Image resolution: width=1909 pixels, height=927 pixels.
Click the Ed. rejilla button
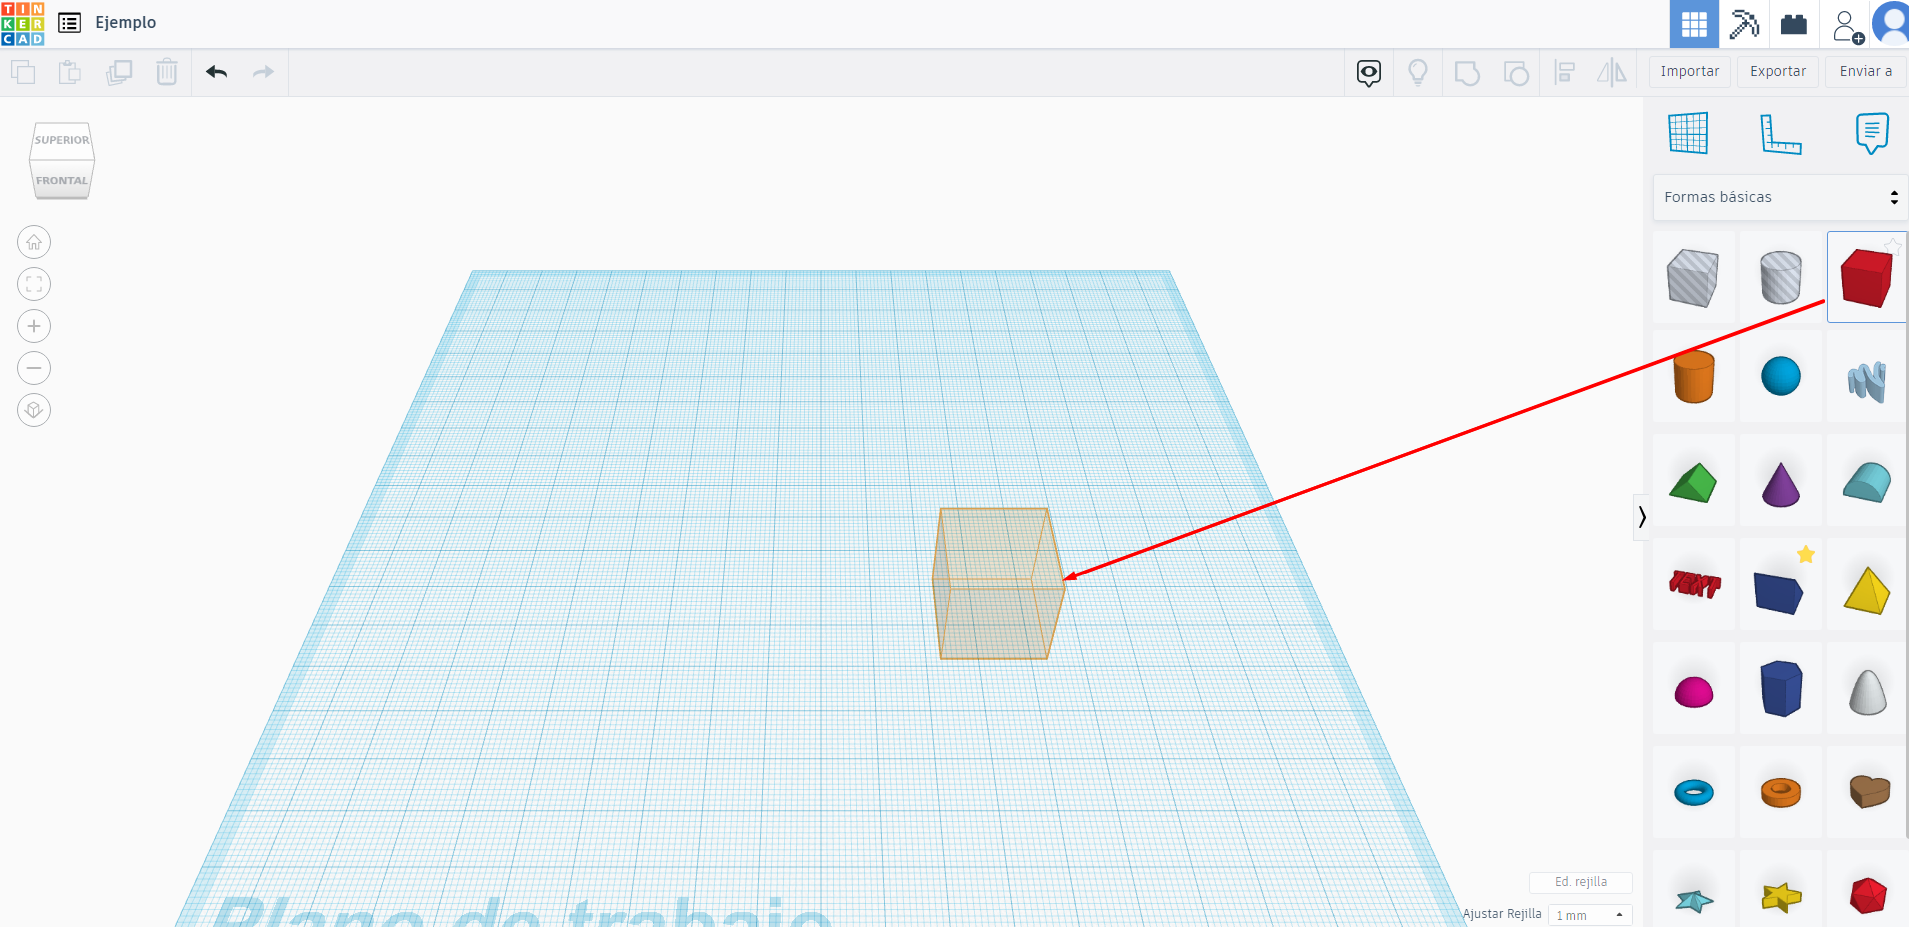1581,882
